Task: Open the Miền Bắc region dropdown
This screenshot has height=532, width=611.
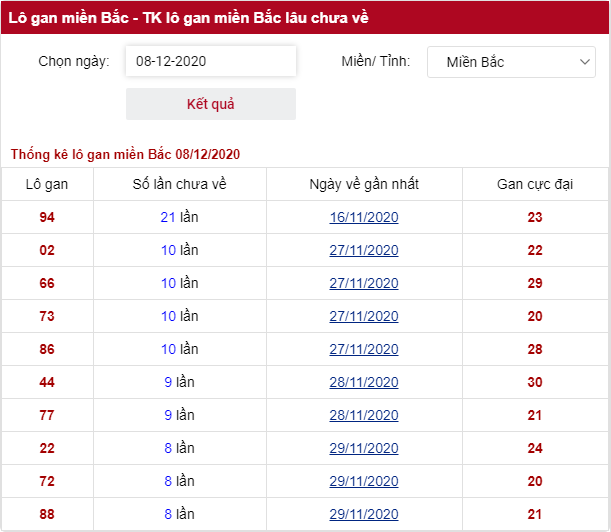Action: tap(511, 62)
